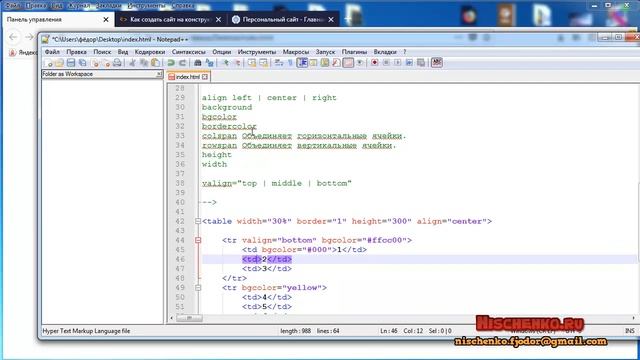Open the user-defined language icon
Screen dimensions: 640x360
point(313,63)
